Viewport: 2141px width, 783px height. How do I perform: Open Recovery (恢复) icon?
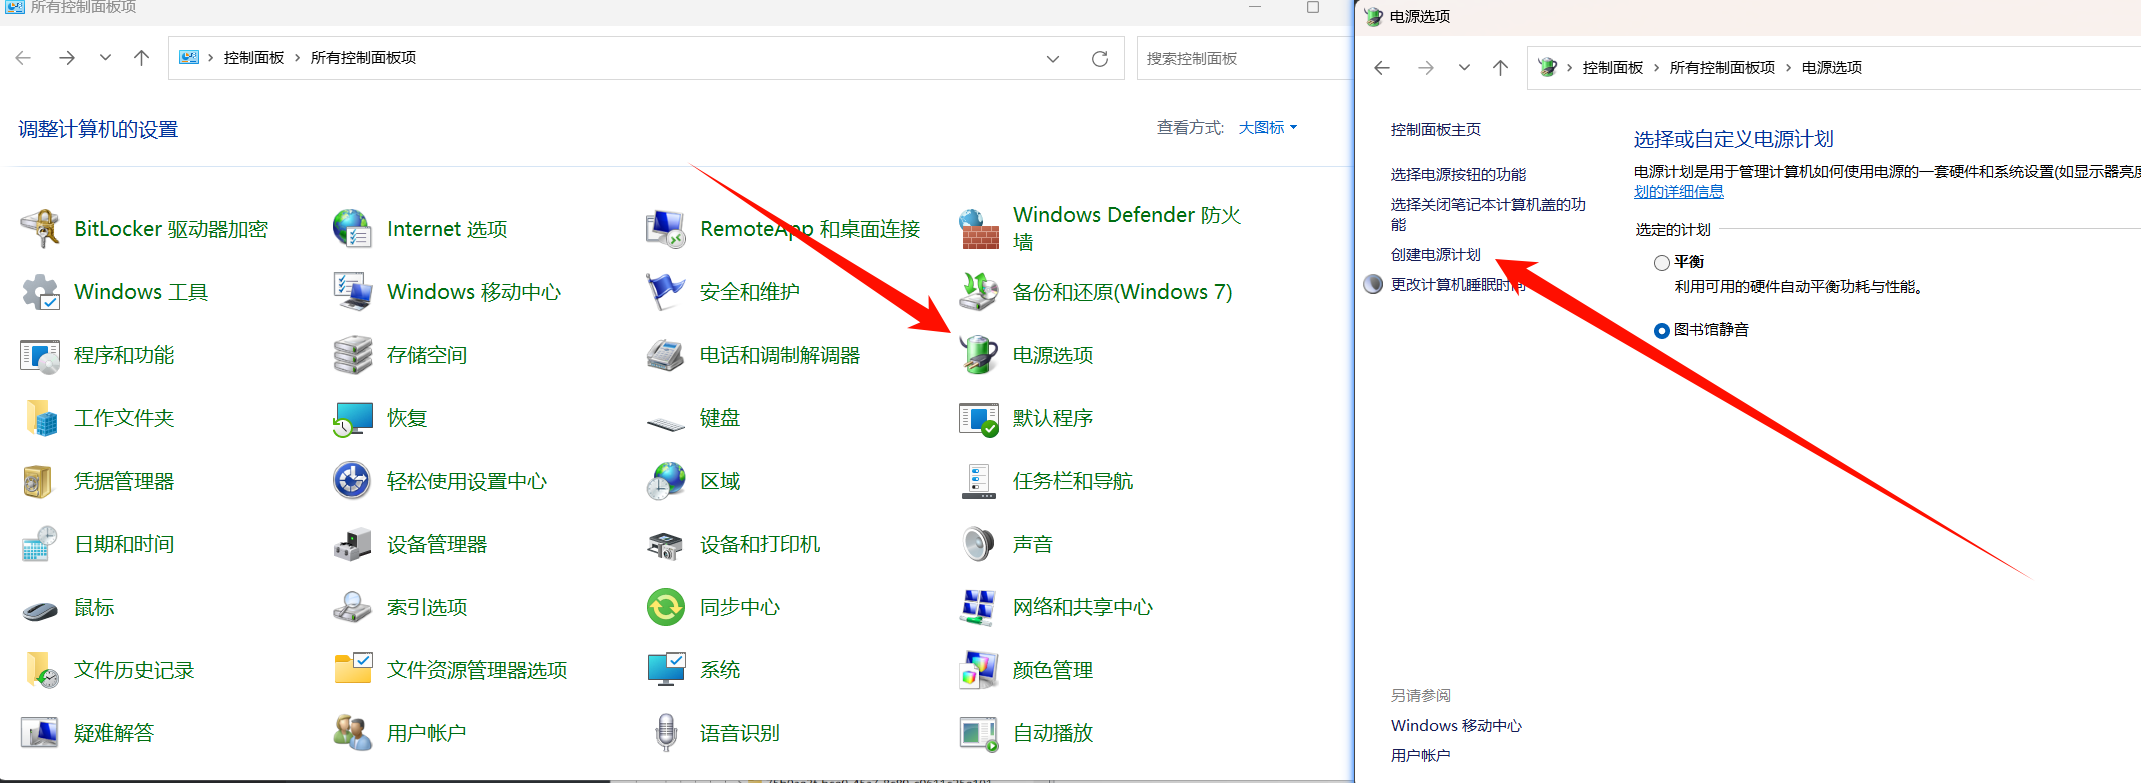click(x=352, y=418)
